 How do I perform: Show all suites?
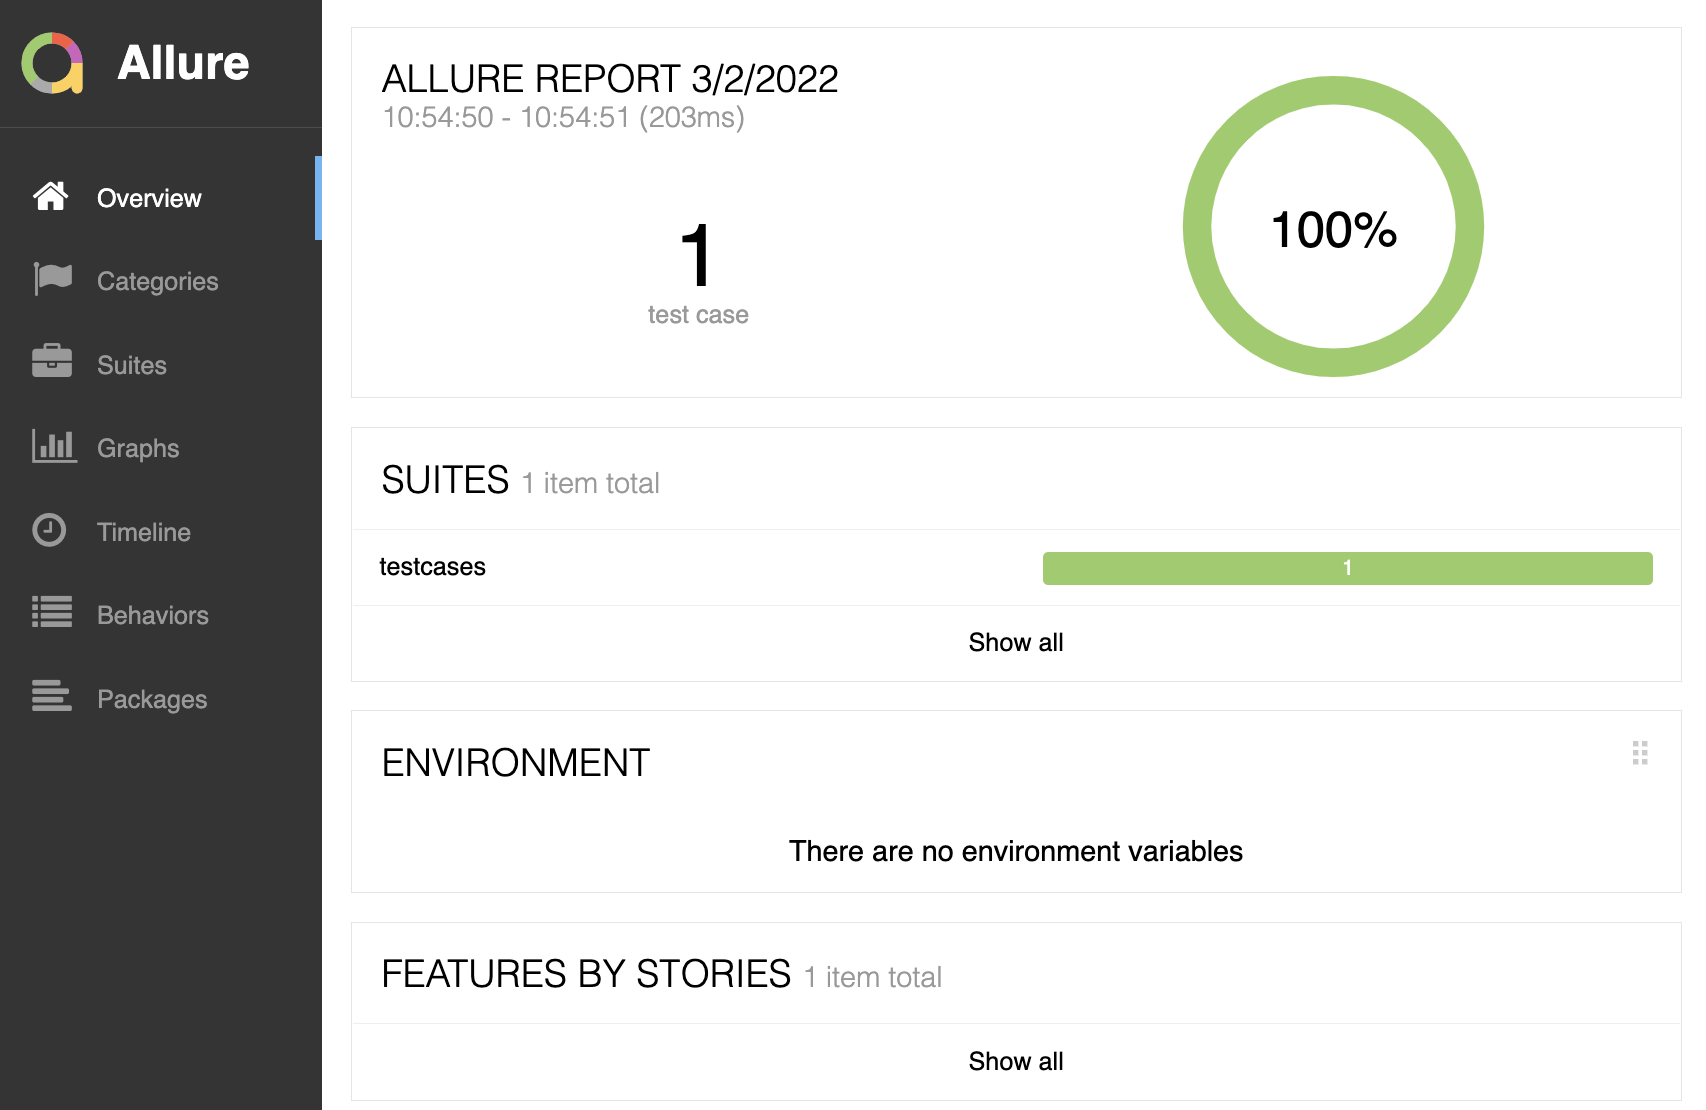(1015, 643)
